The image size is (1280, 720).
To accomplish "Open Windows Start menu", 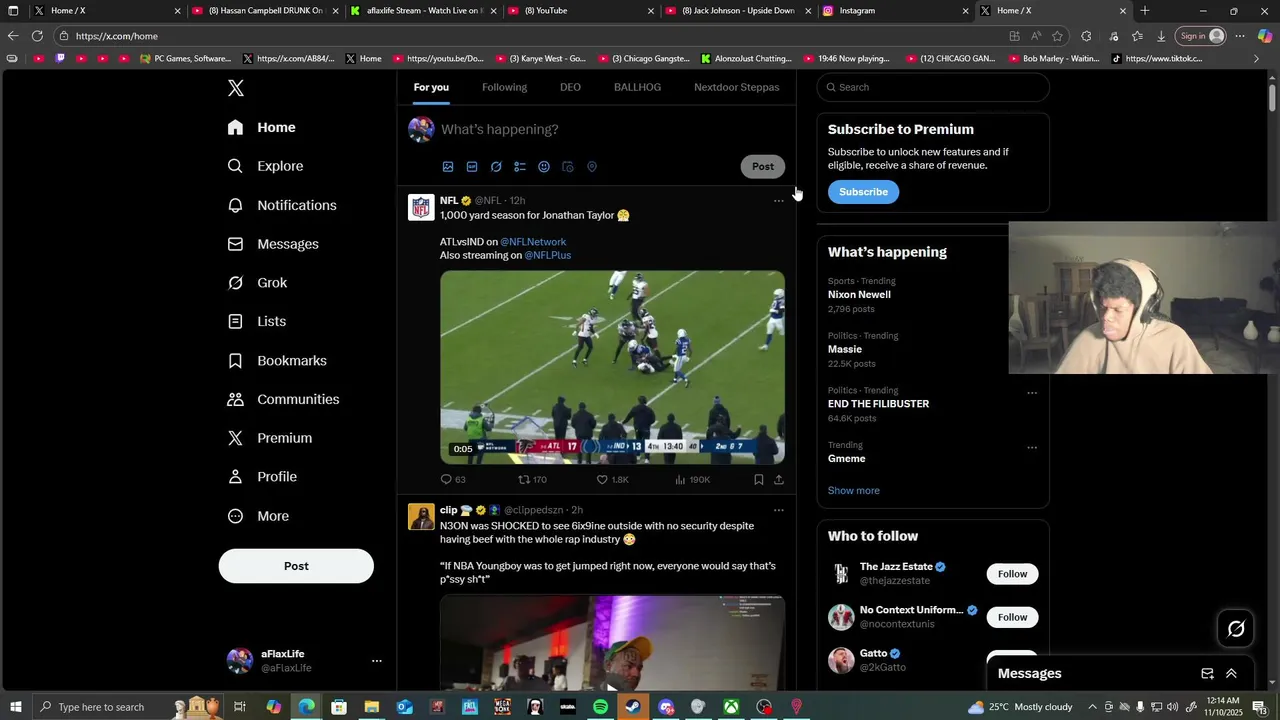I will (x=15, y=707).
